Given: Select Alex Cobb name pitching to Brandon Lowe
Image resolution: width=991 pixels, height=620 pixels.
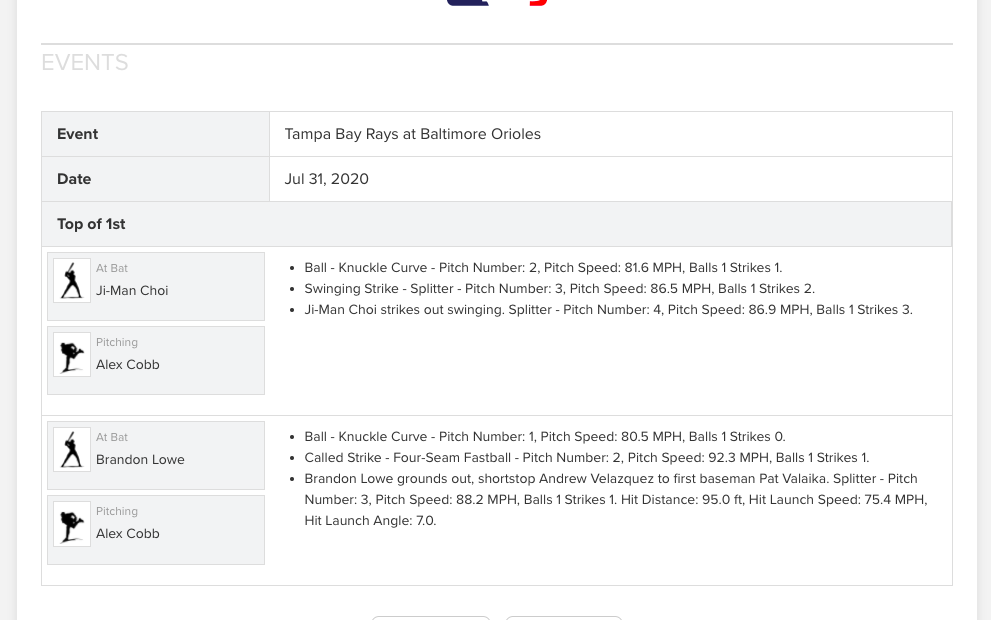Looking at the screenshot, I should [128, 534].
